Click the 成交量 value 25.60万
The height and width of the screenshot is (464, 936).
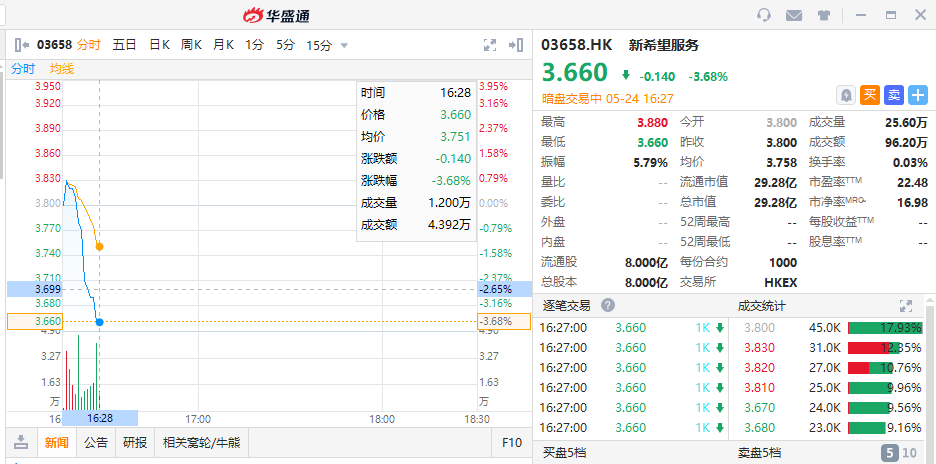(x=906, y=122)
